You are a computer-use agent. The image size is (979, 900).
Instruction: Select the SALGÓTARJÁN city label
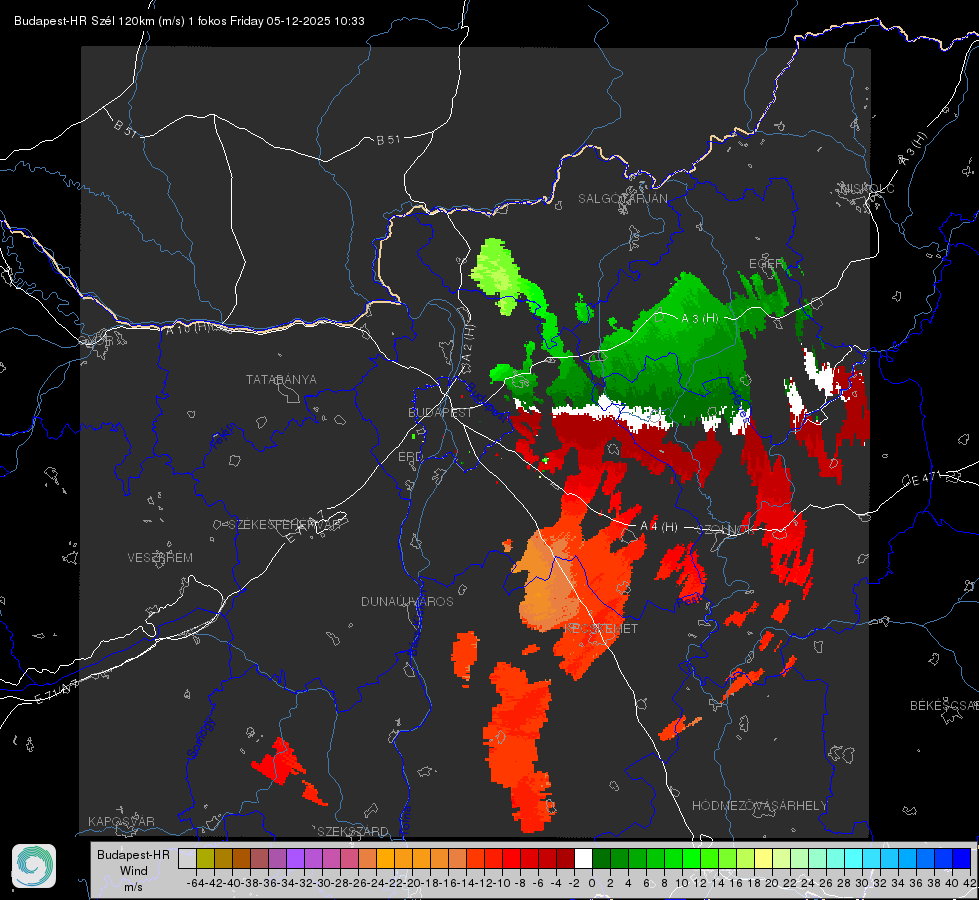(622, 199)
